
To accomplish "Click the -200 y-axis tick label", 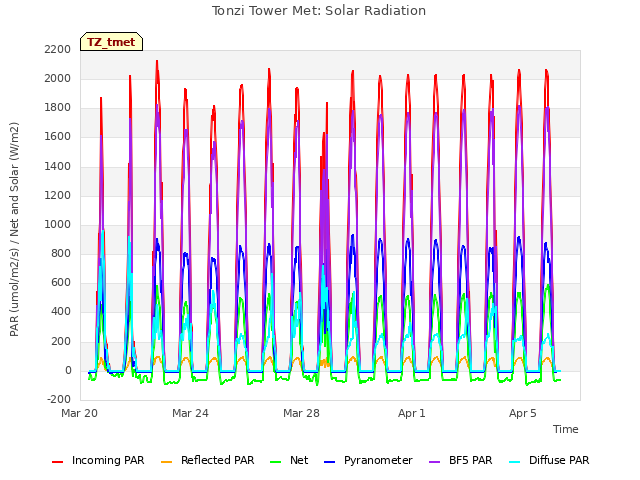I will (x=59, y=400).
